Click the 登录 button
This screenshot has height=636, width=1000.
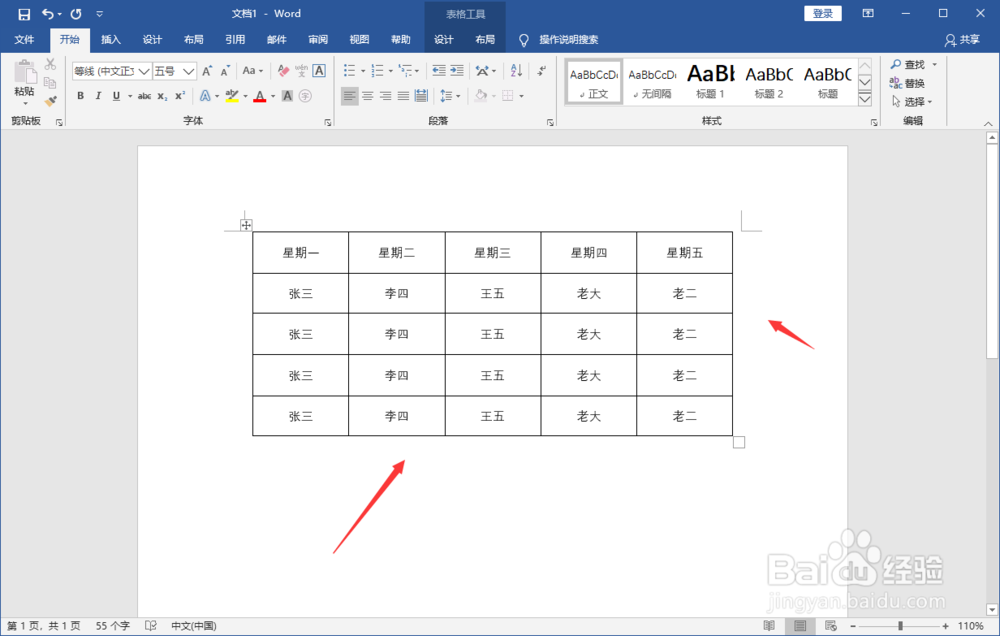[x=822, y=12]
